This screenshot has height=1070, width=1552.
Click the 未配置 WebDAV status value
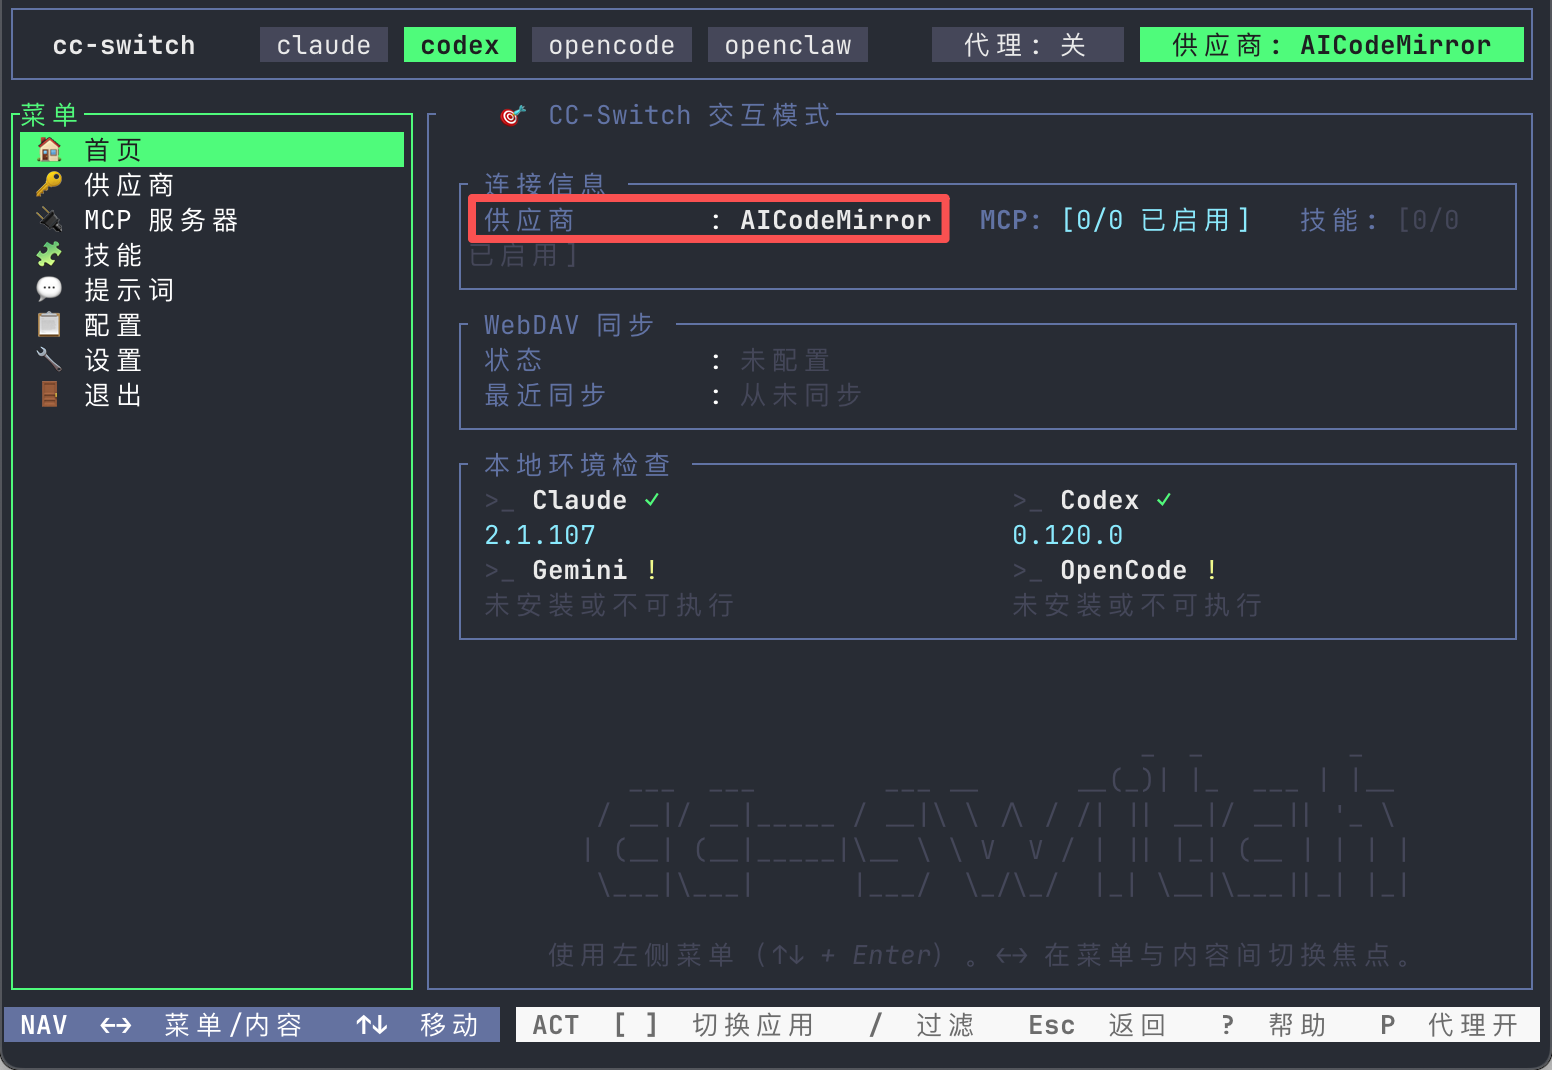click(x=785, y=360)
